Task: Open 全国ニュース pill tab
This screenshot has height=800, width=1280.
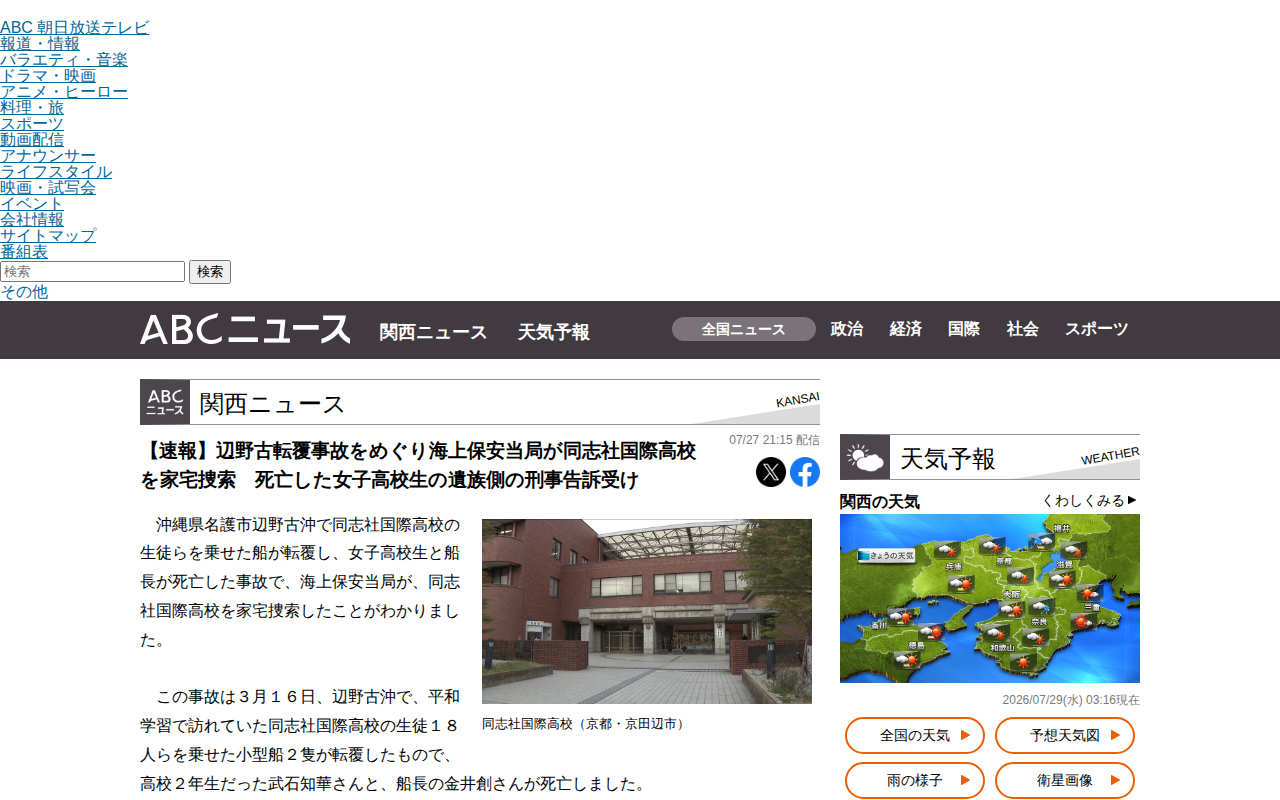Action: pos(744,329)
